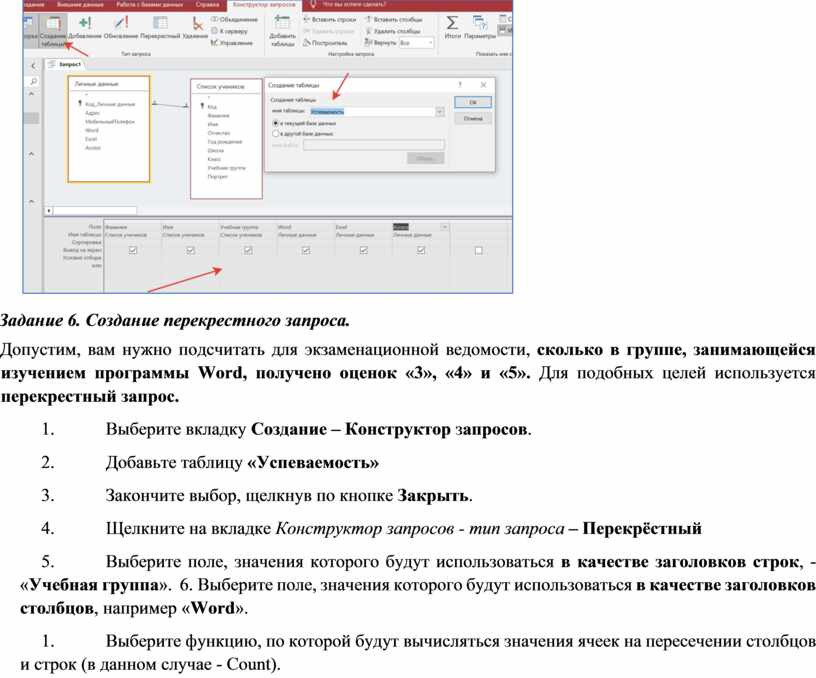Click the К серверу pass-through option
Image resolution: width=816 pixels, height=678 pixels.
(230, 31)
